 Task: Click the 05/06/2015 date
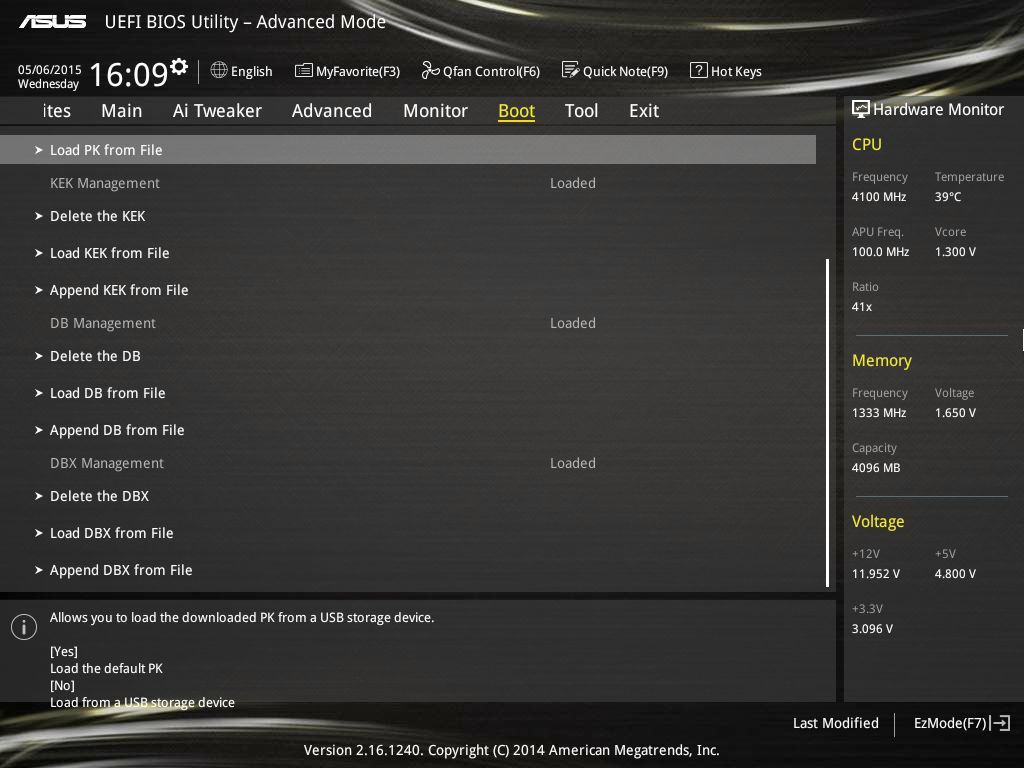click(50, 69)
